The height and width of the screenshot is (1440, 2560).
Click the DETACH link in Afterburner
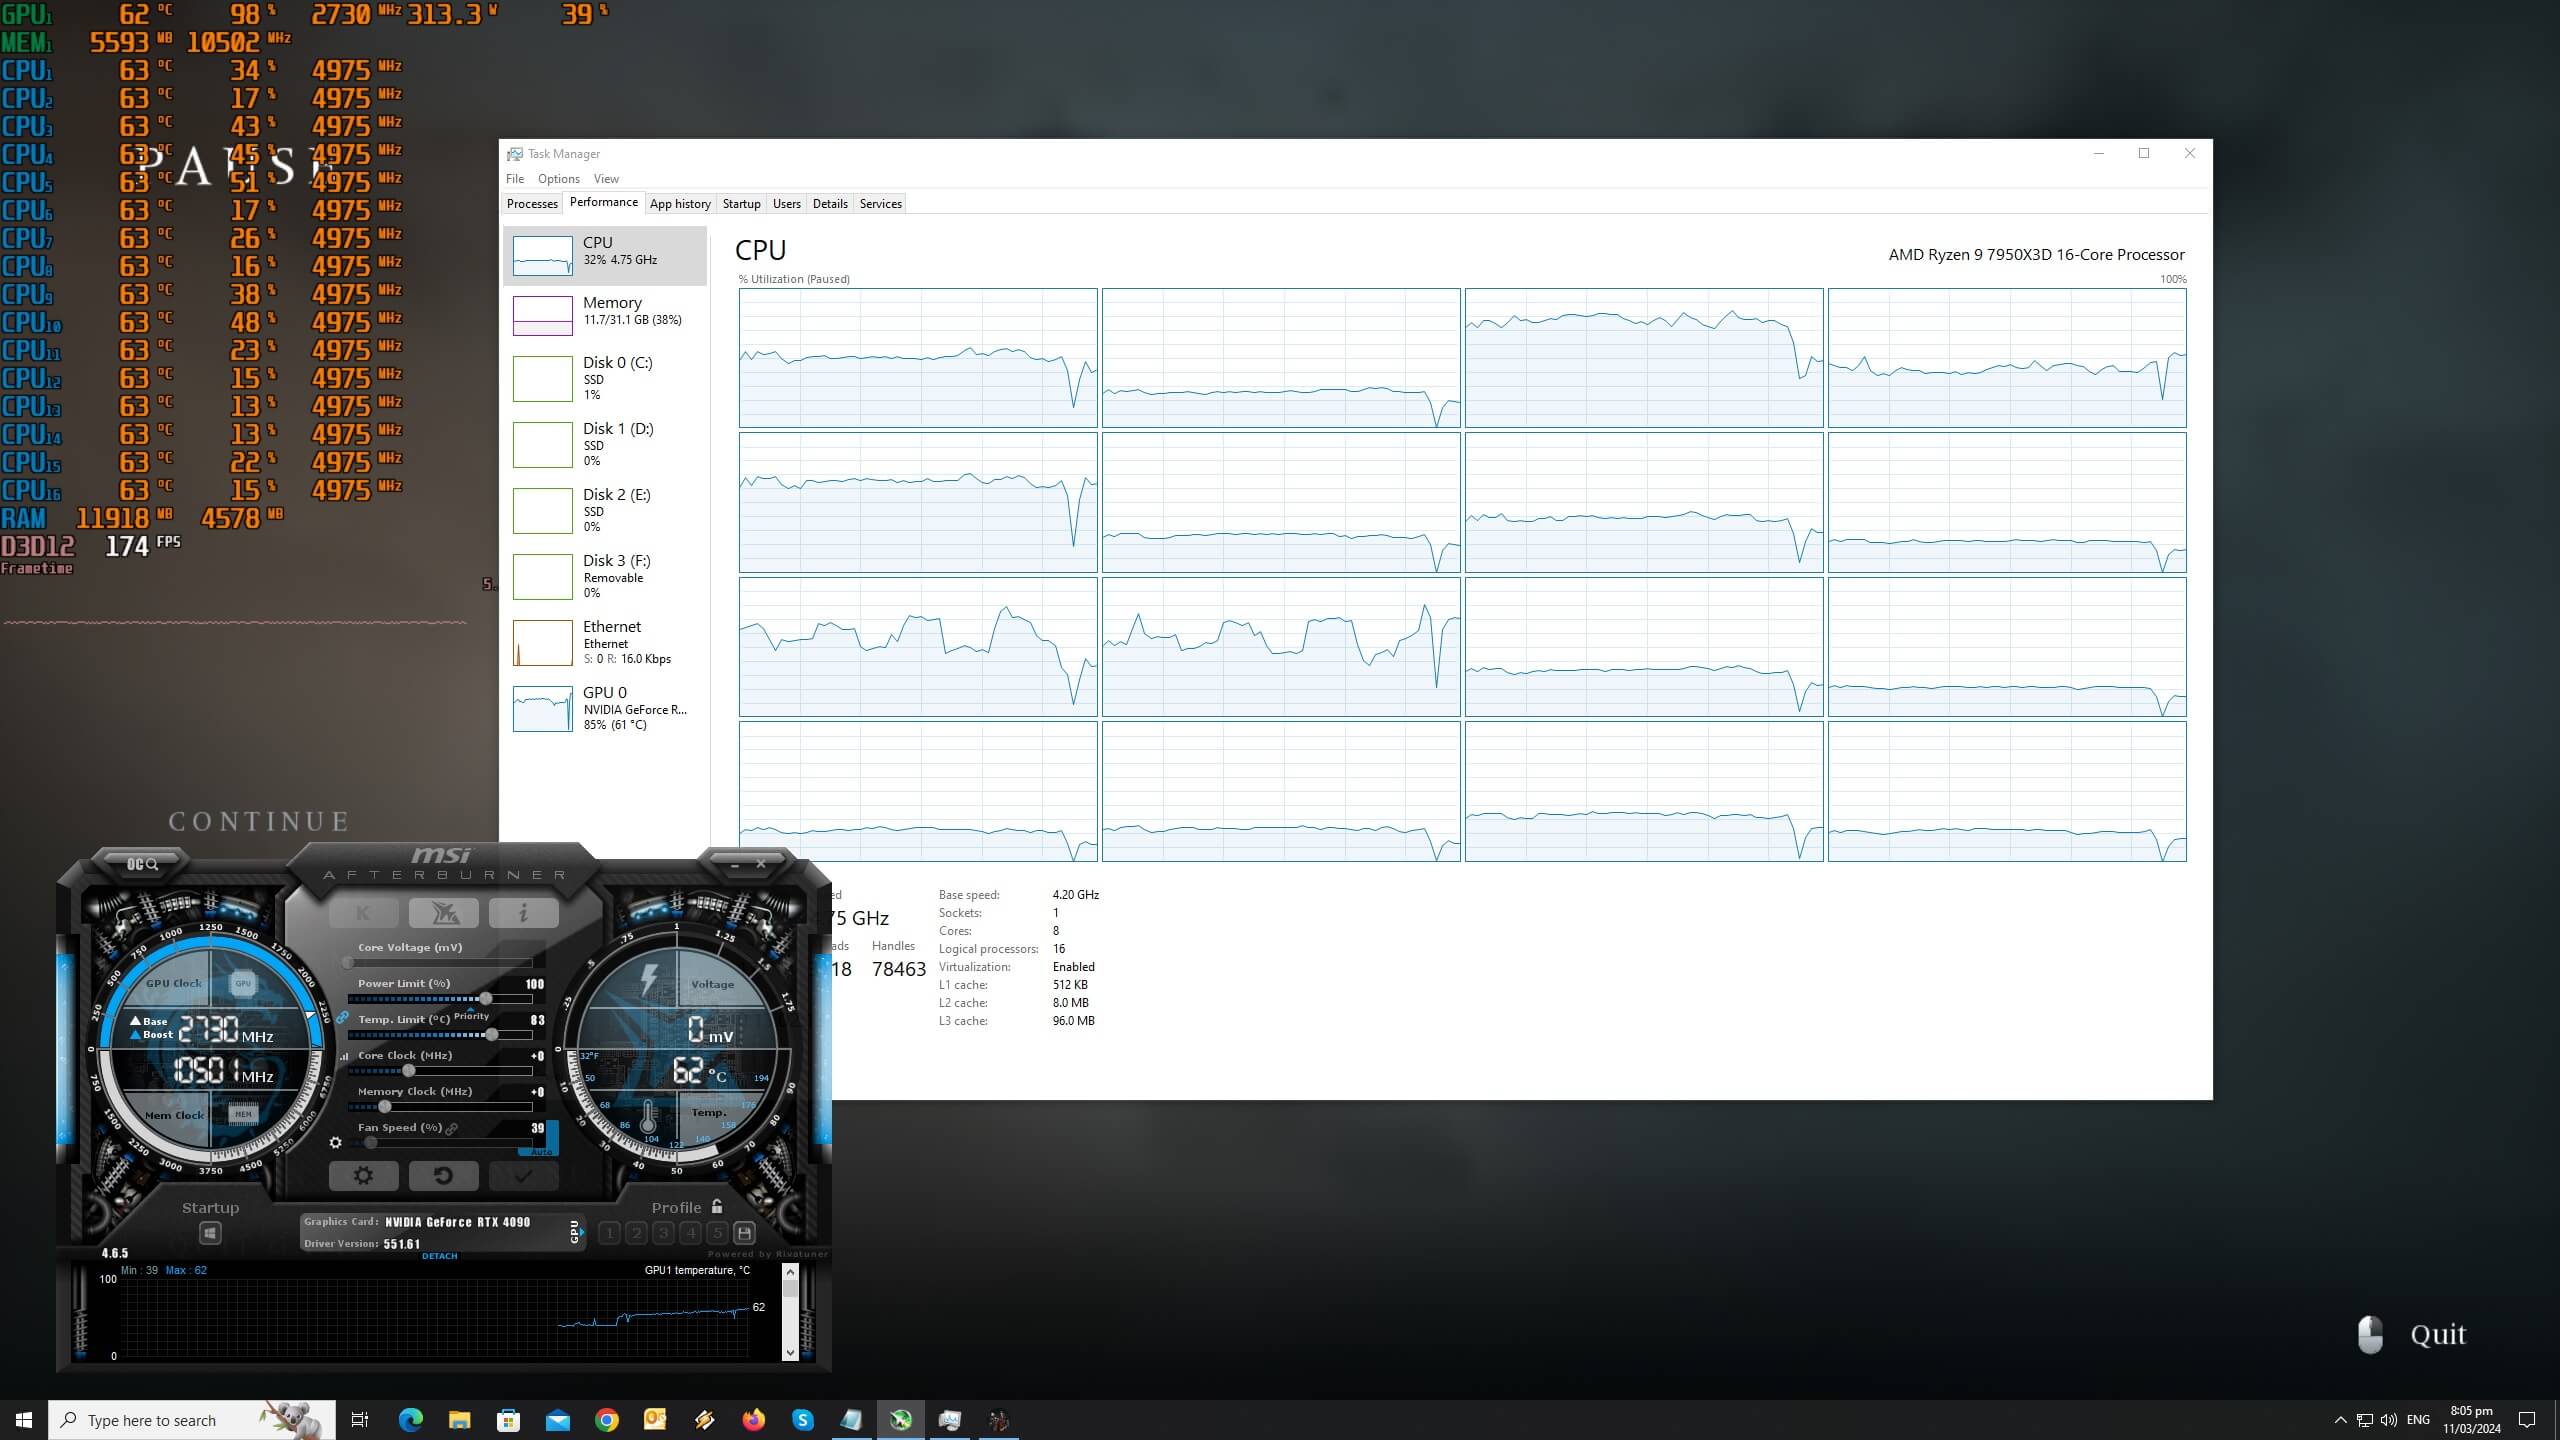pyautogui.click(x=439, y=1256)
